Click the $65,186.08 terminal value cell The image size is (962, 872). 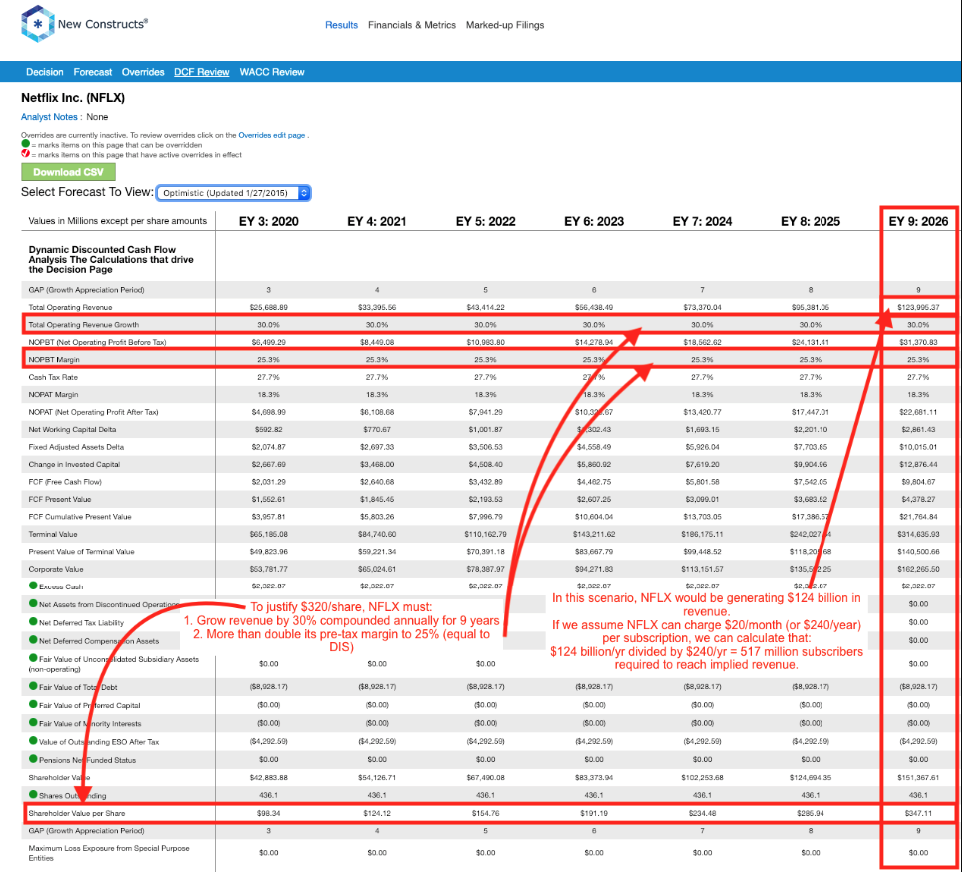coord(269,534)
